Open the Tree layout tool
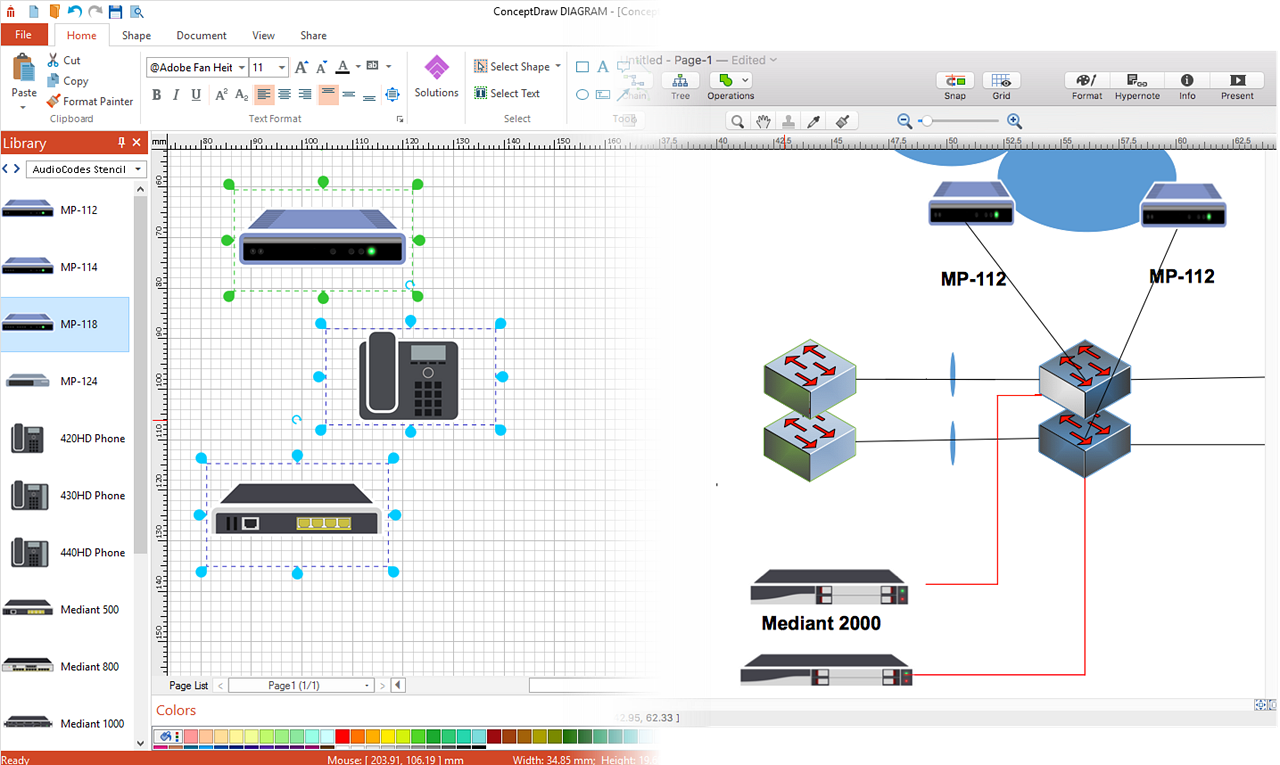This screenshot has height=765, width=1280. tap(680, 85)
